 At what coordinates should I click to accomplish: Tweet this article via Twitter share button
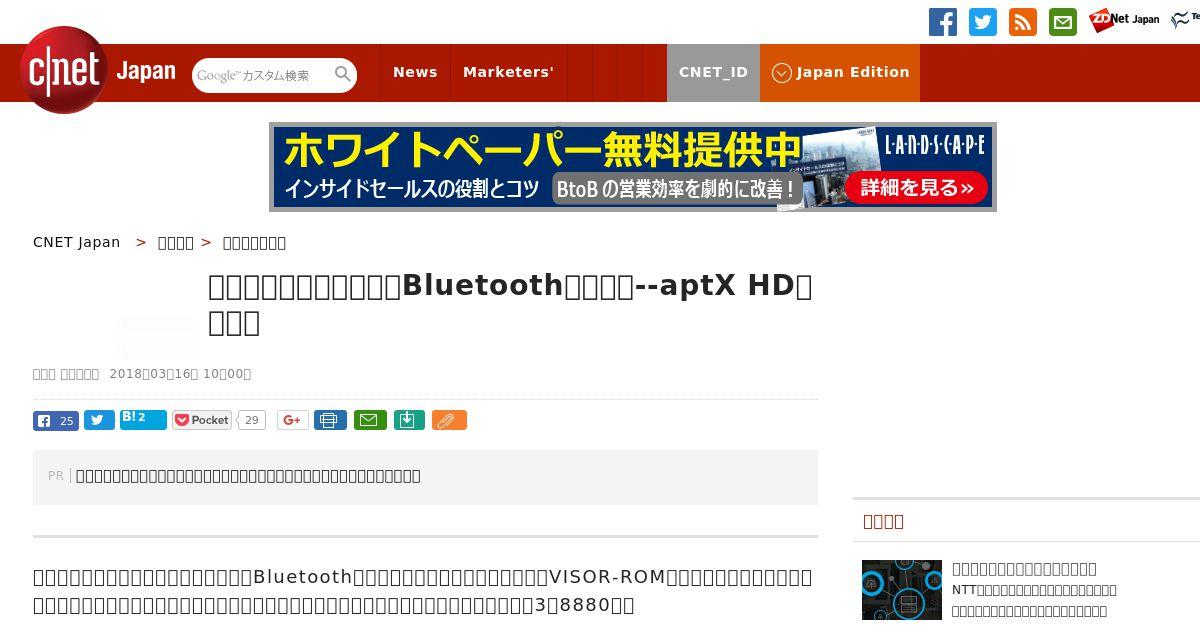tap(99, 420)
